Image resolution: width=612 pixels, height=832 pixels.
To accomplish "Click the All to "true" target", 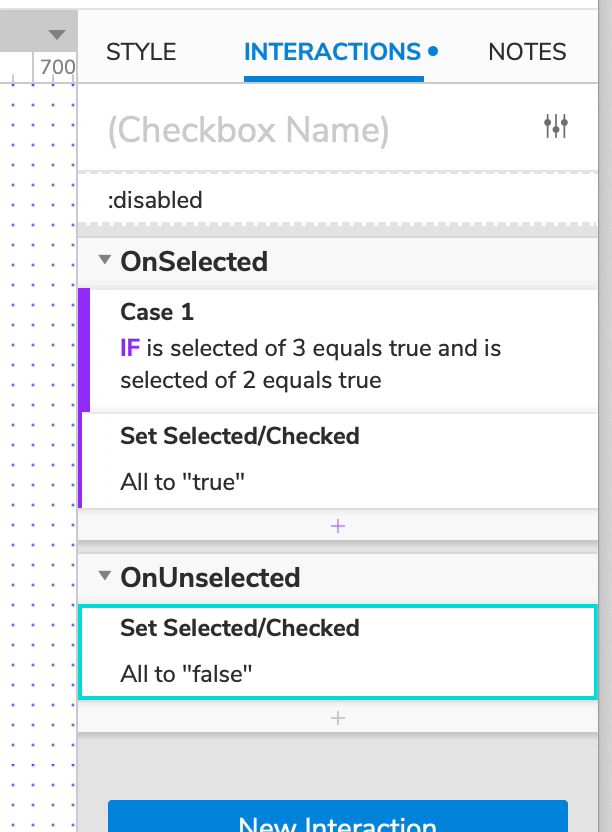I will pyautogui.click(x=183, y=481).
